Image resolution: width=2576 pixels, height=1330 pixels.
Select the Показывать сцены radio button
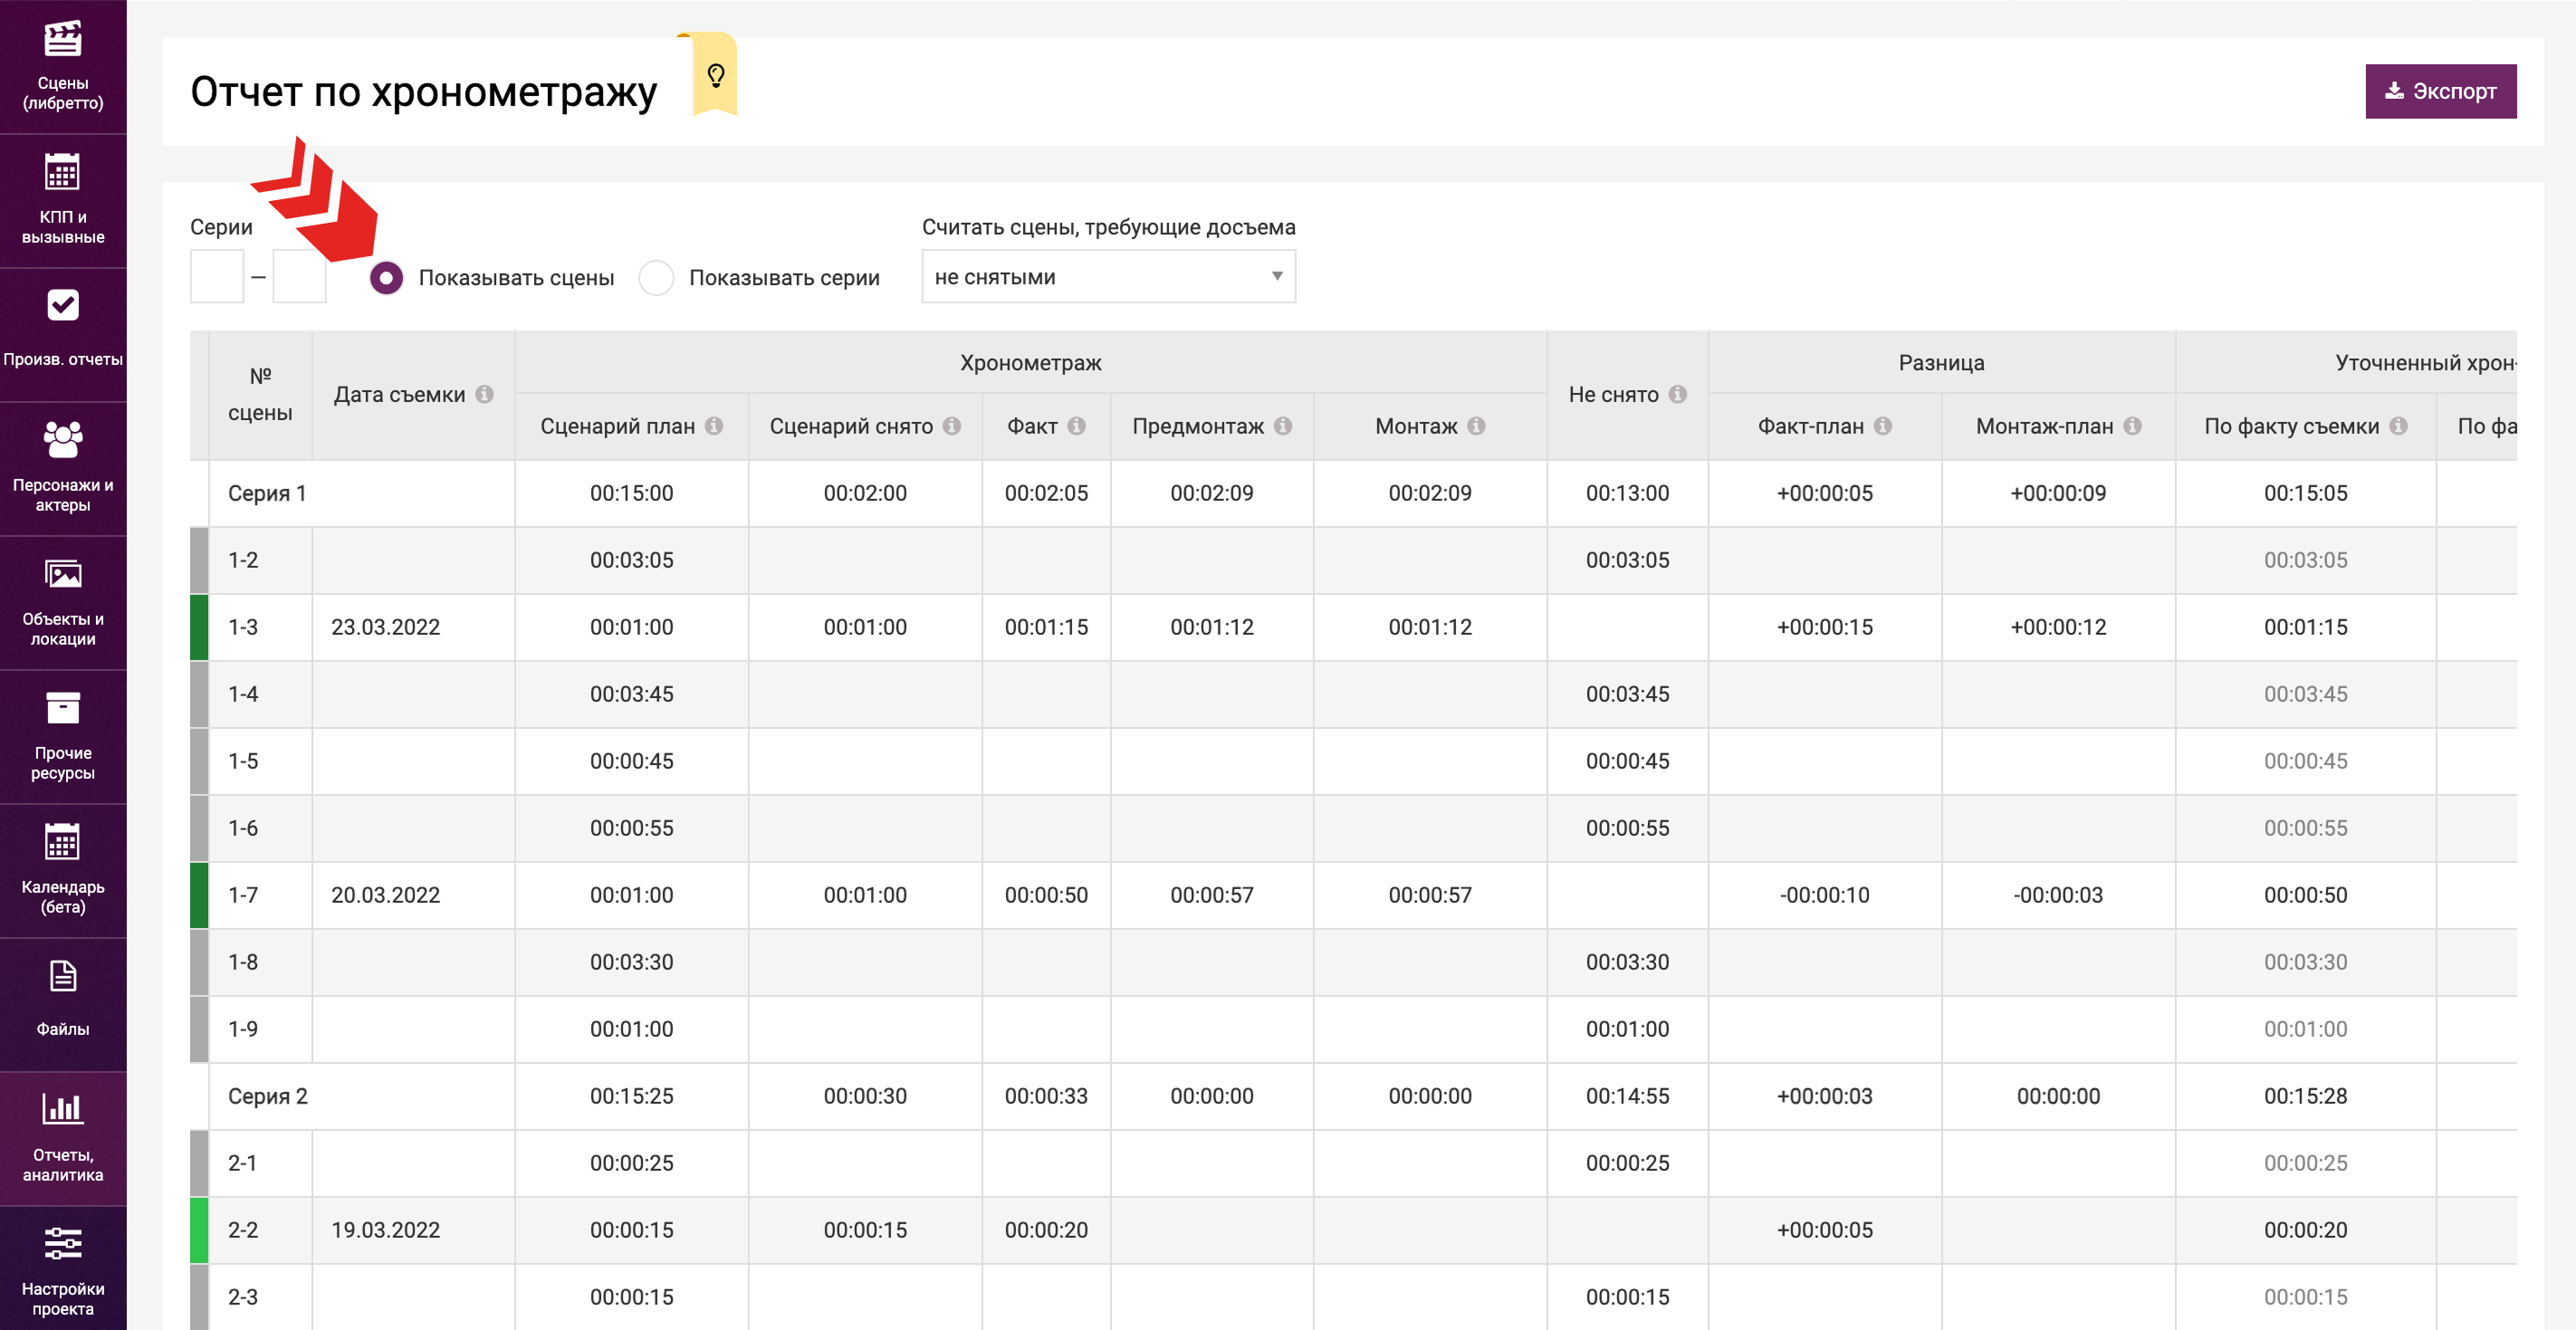pos(386,278)
